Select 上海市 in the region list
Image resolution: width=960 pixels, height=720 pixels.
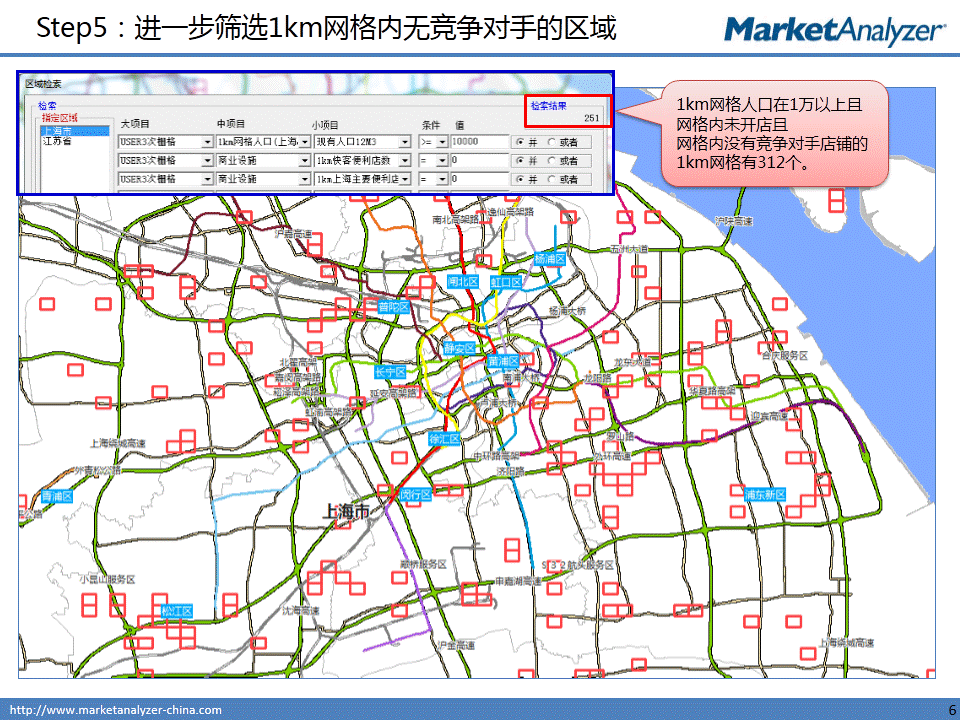tap(56, 131)
